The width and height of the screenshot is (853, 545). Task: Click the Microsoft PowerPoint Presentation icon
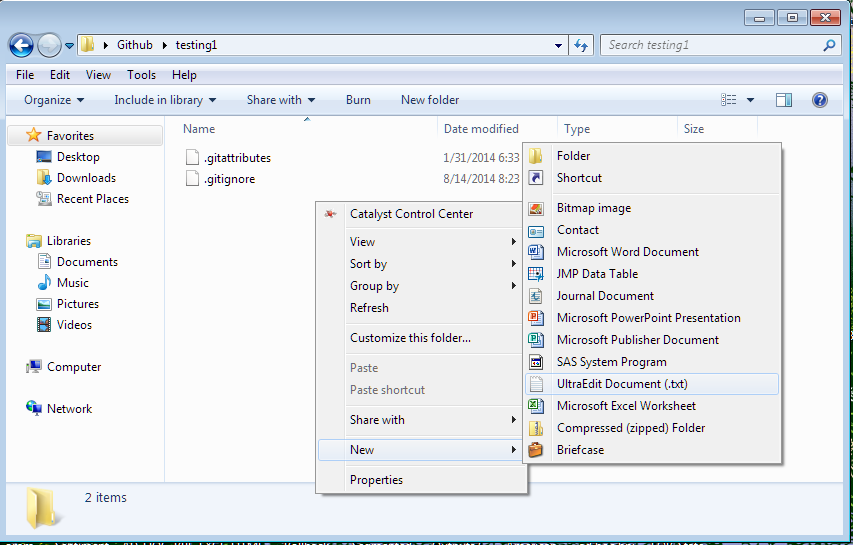click(536, 318)
